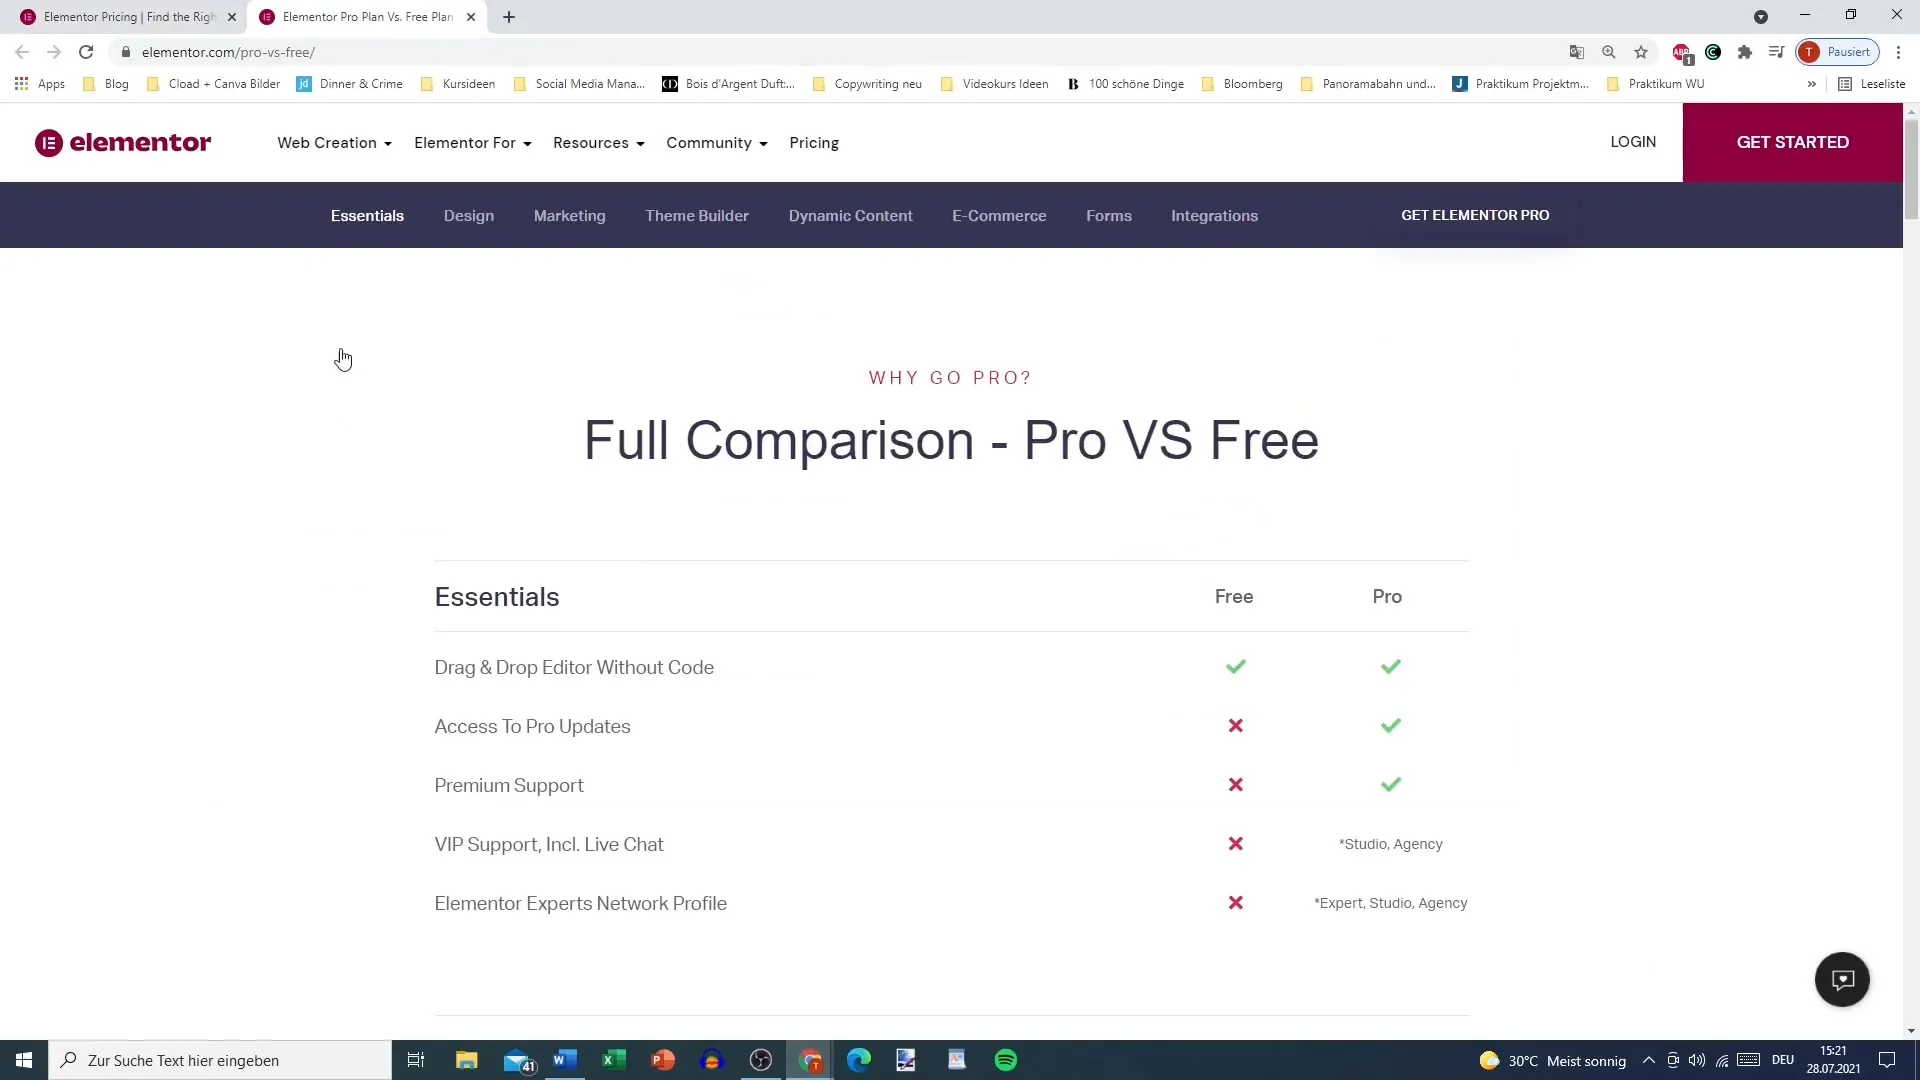Click Pausiert profile button
Screen dimensions: 1920x1080
(x=1837, y=52)
